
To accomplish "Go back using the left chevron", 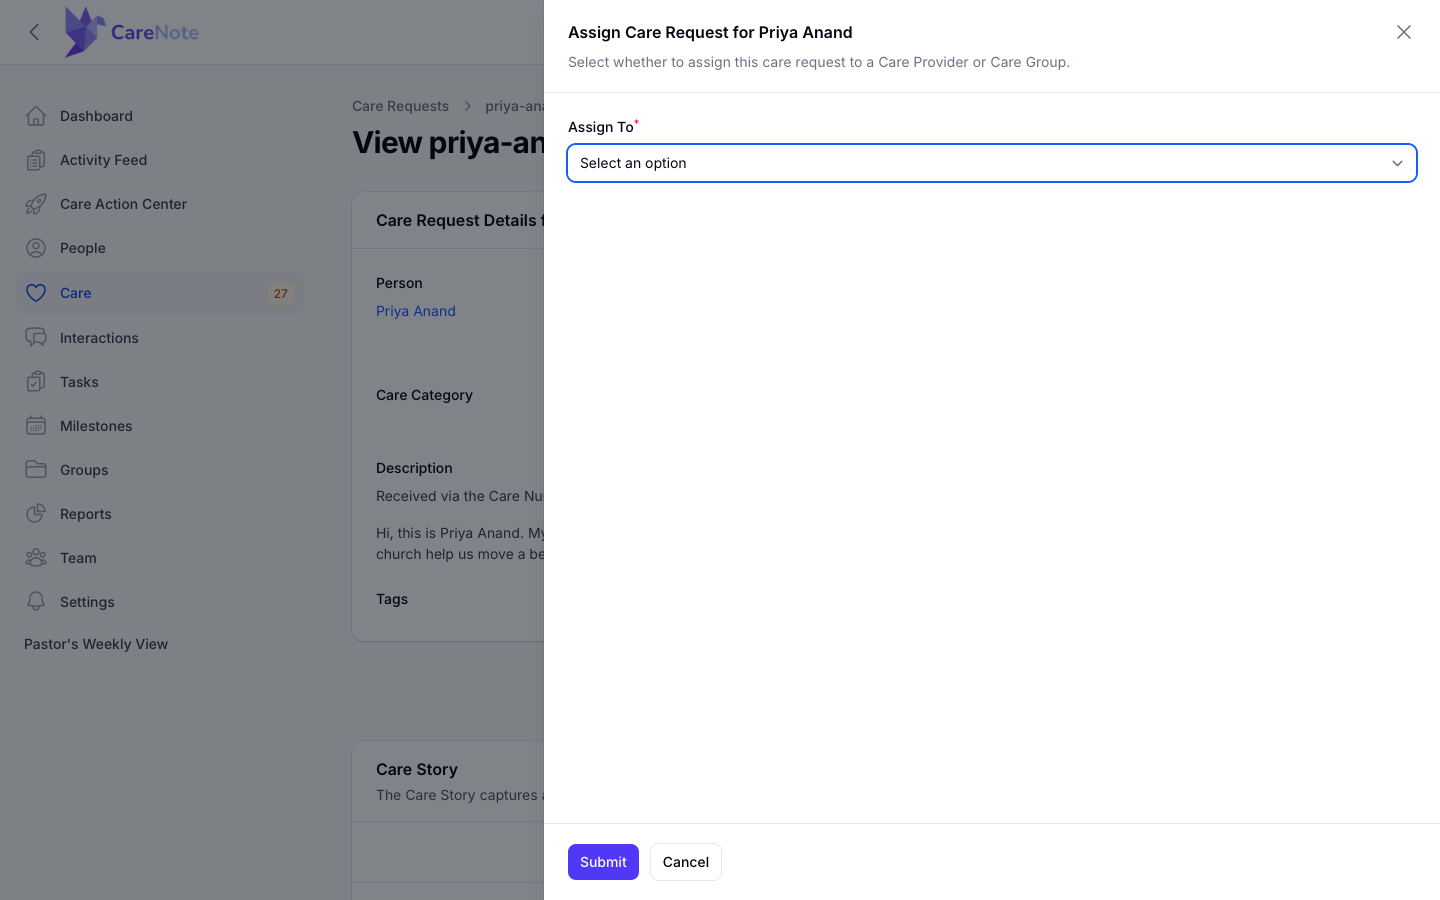I will (34, 32).
